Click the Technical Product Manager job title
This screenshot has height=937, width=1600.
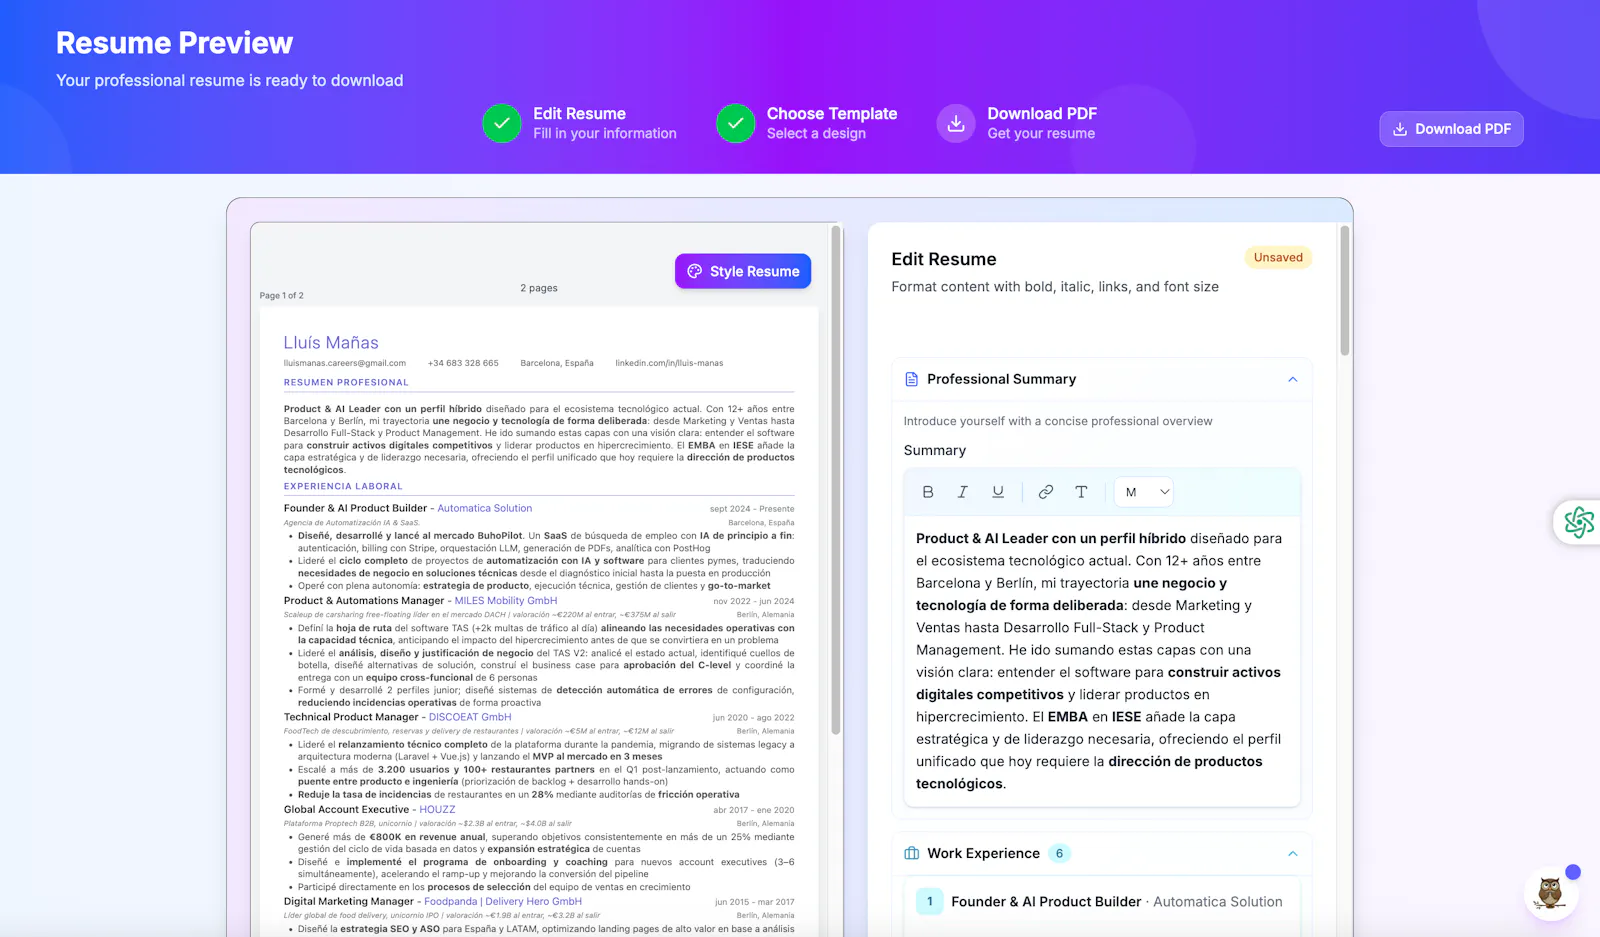point(351,717)
